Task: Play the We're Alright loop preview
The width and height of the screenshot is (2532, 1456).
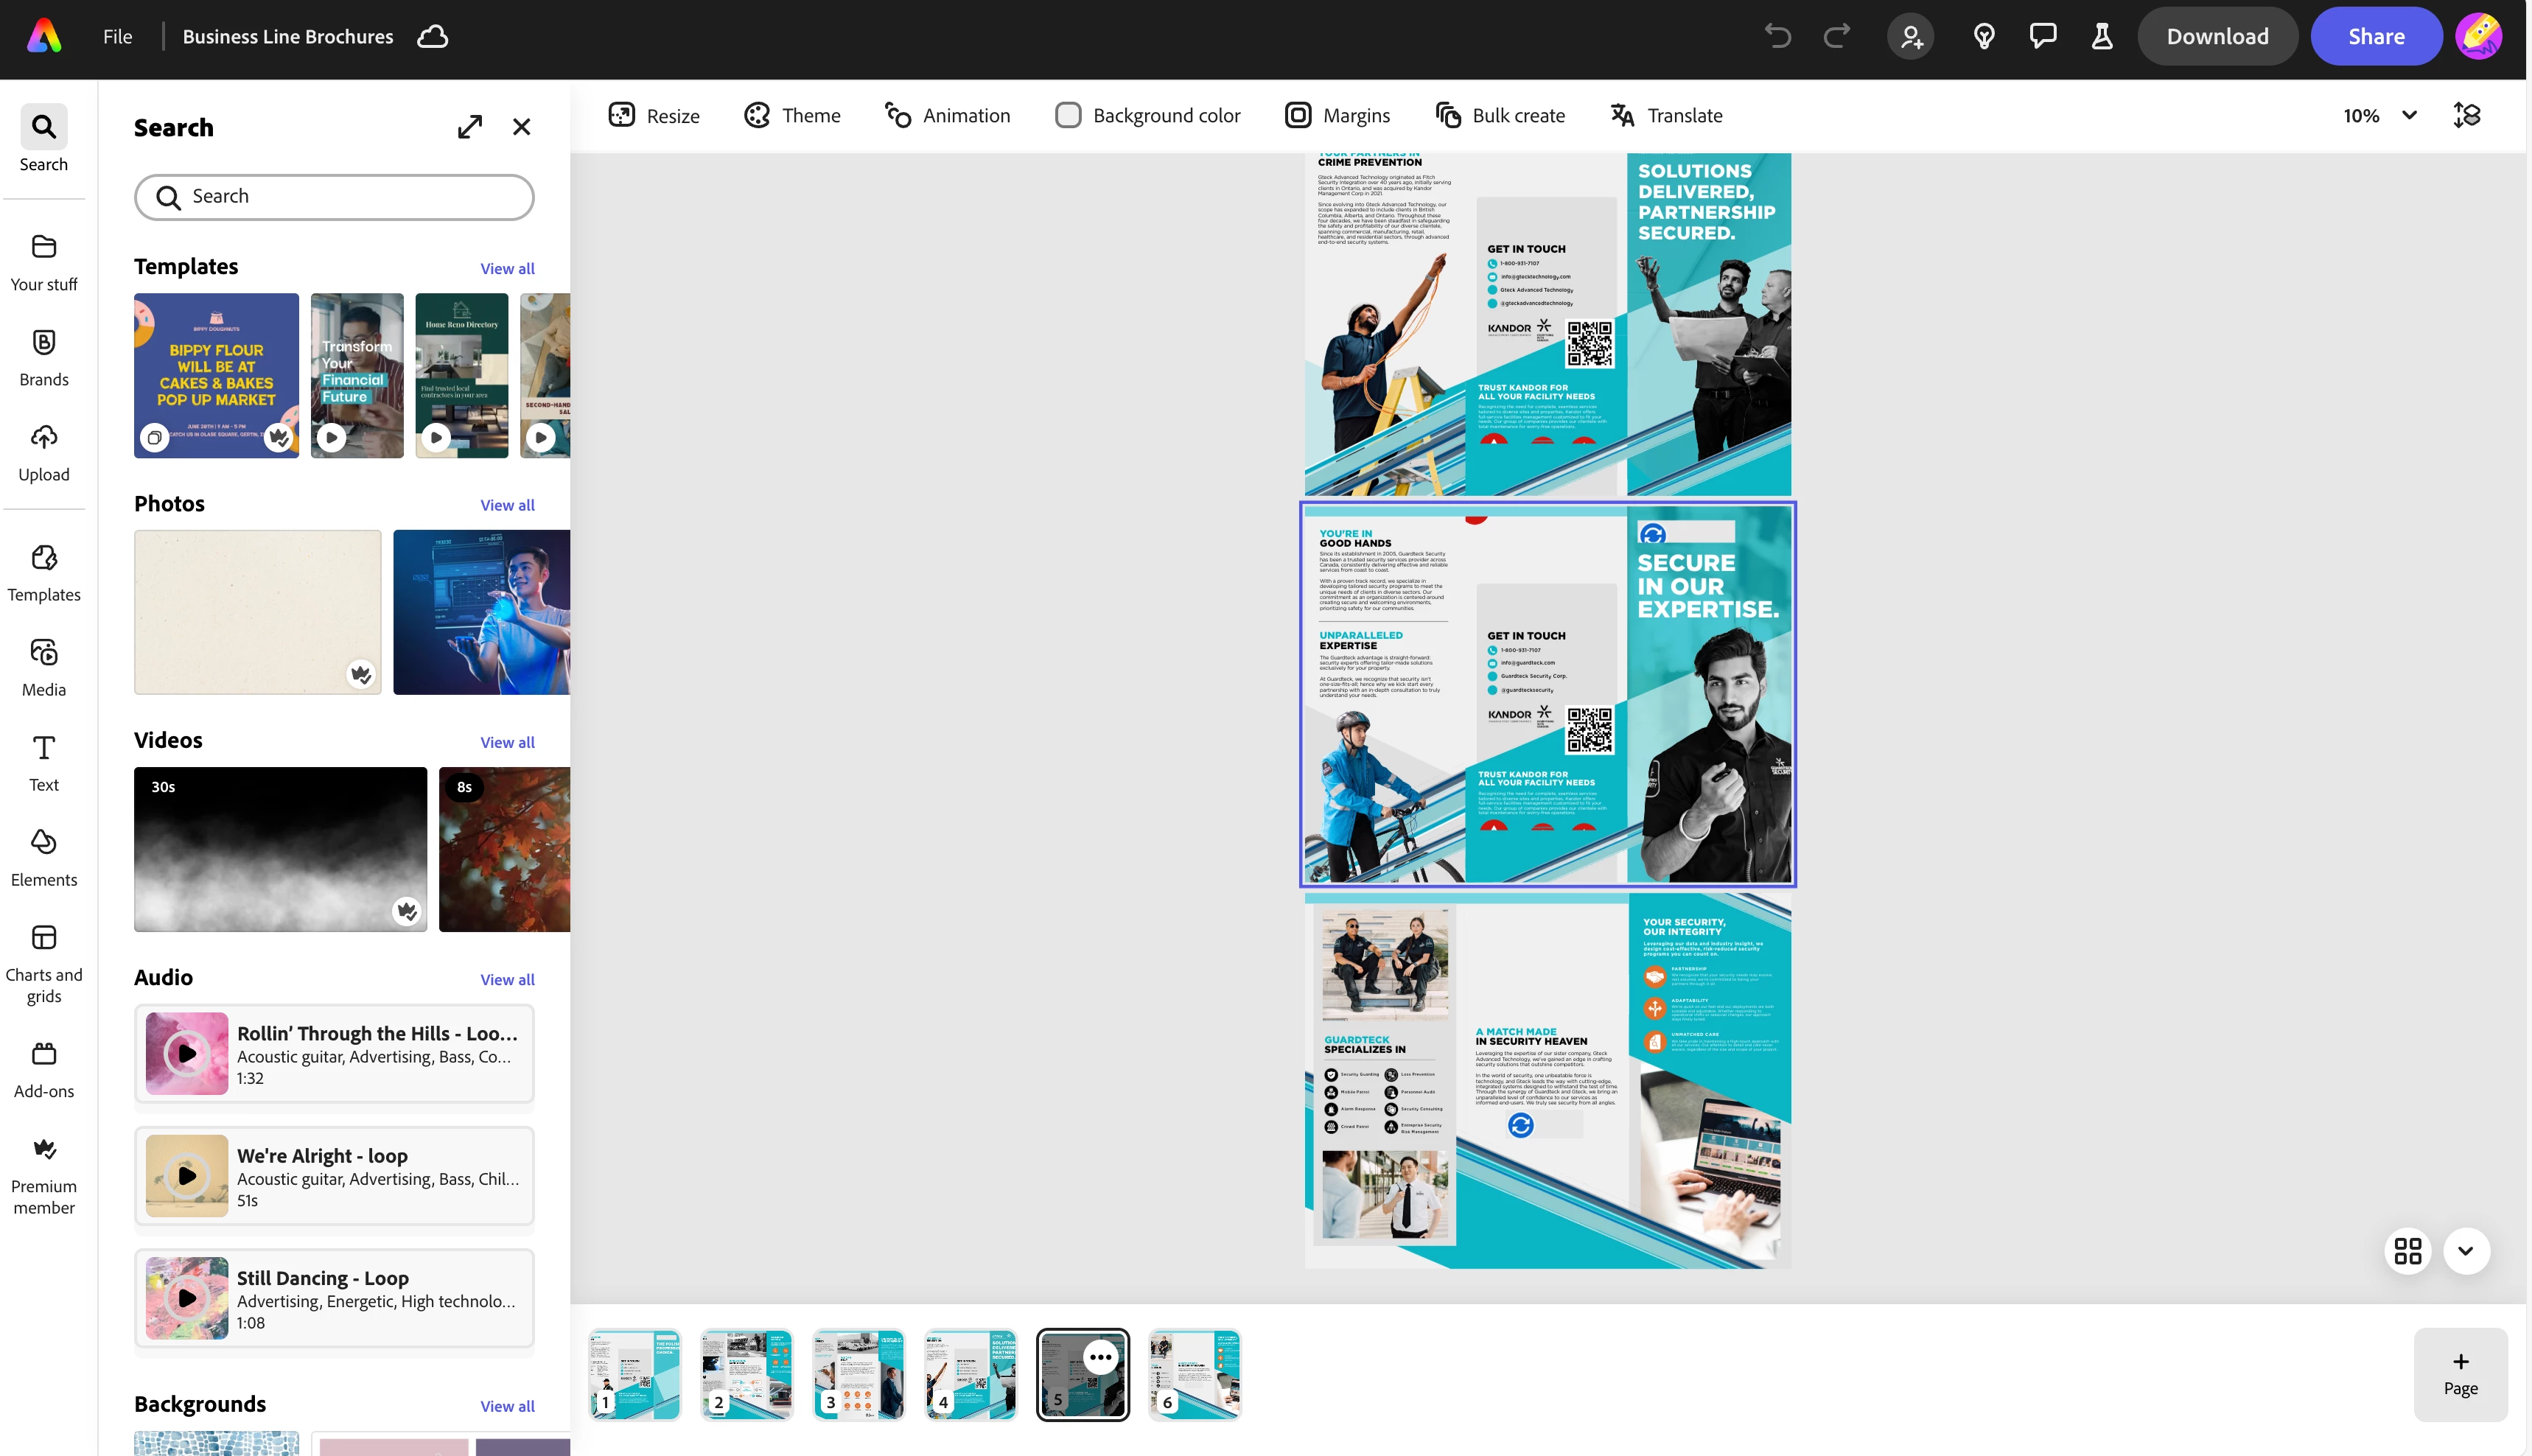Action: point(187,1175)
